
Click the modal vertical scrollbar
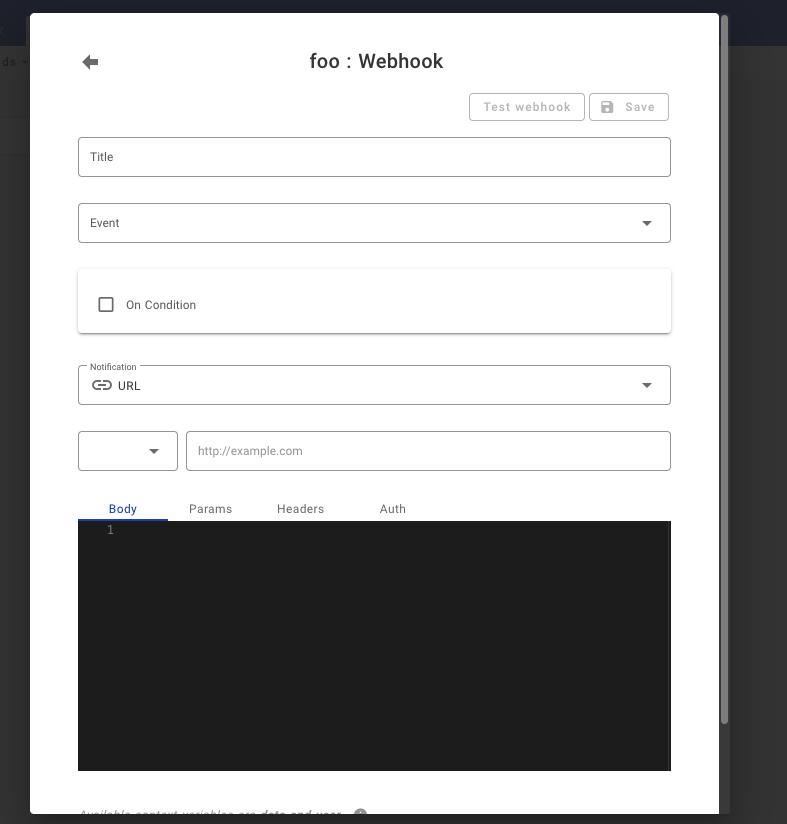(724, 369)
